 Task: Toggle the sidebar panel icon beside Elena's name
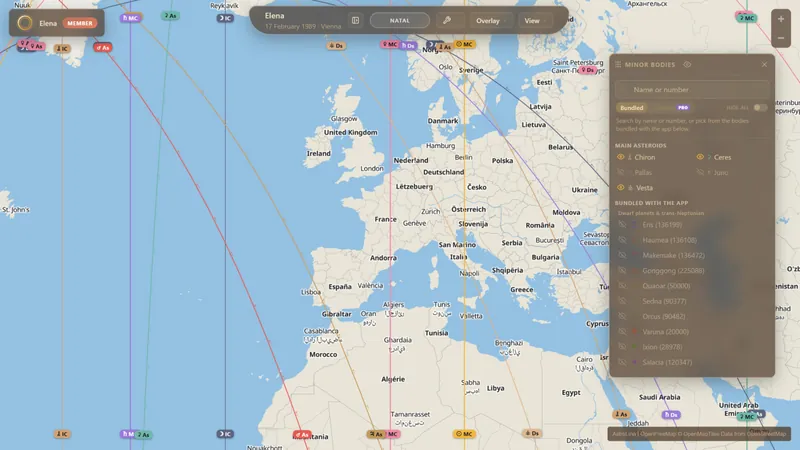(x=356, y=20)
